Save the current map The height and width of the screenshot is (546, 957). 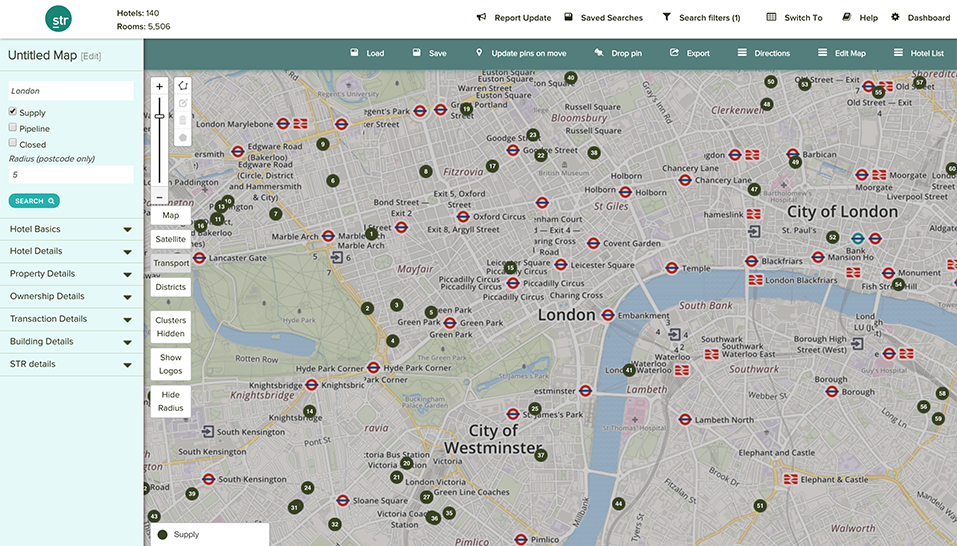click(x=418, y=53)
